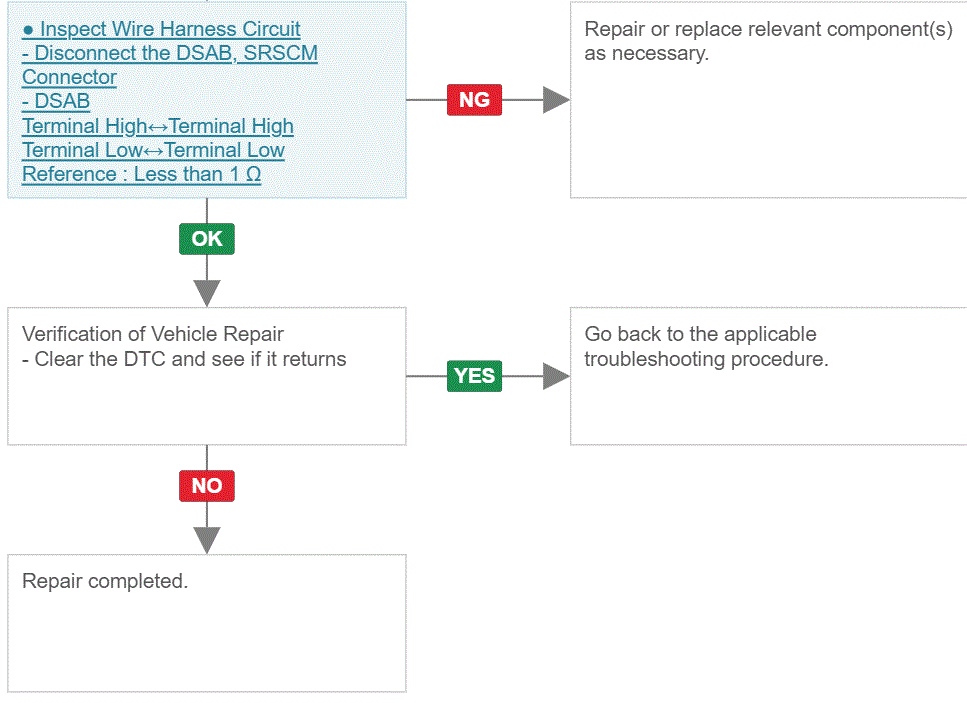Click the green YES badge
The width and height of the screenshot is (967, 703).
click(474, 376)
